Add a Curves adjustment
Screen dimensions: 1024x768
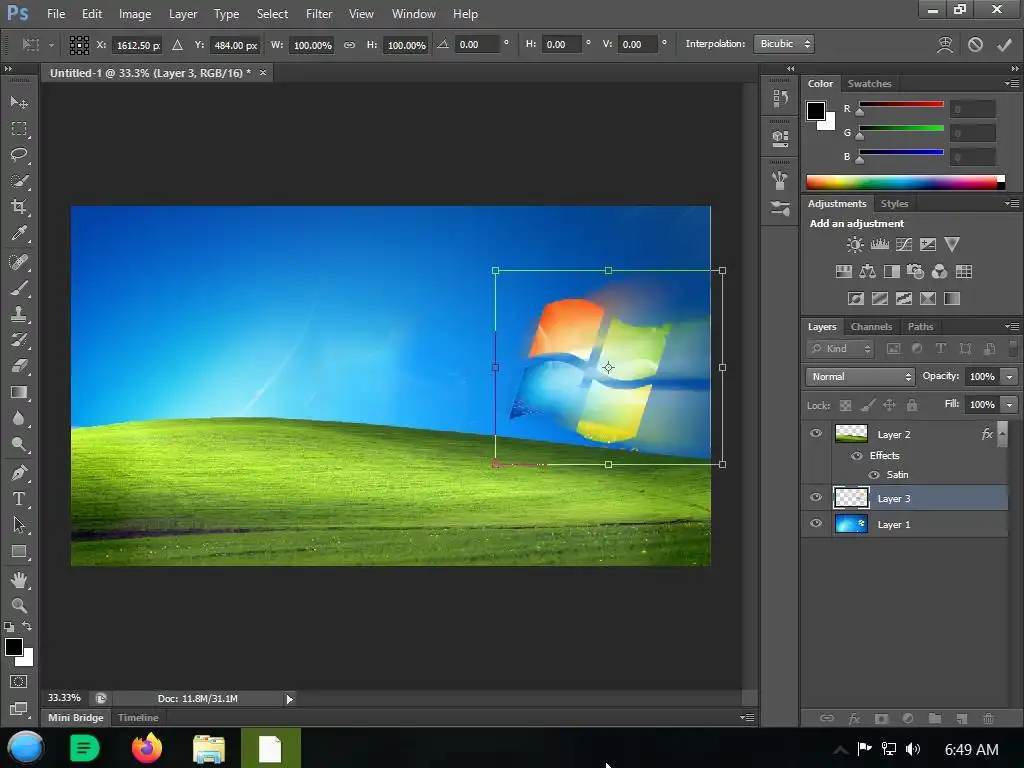pyautogui.click(x=904, y=245)
